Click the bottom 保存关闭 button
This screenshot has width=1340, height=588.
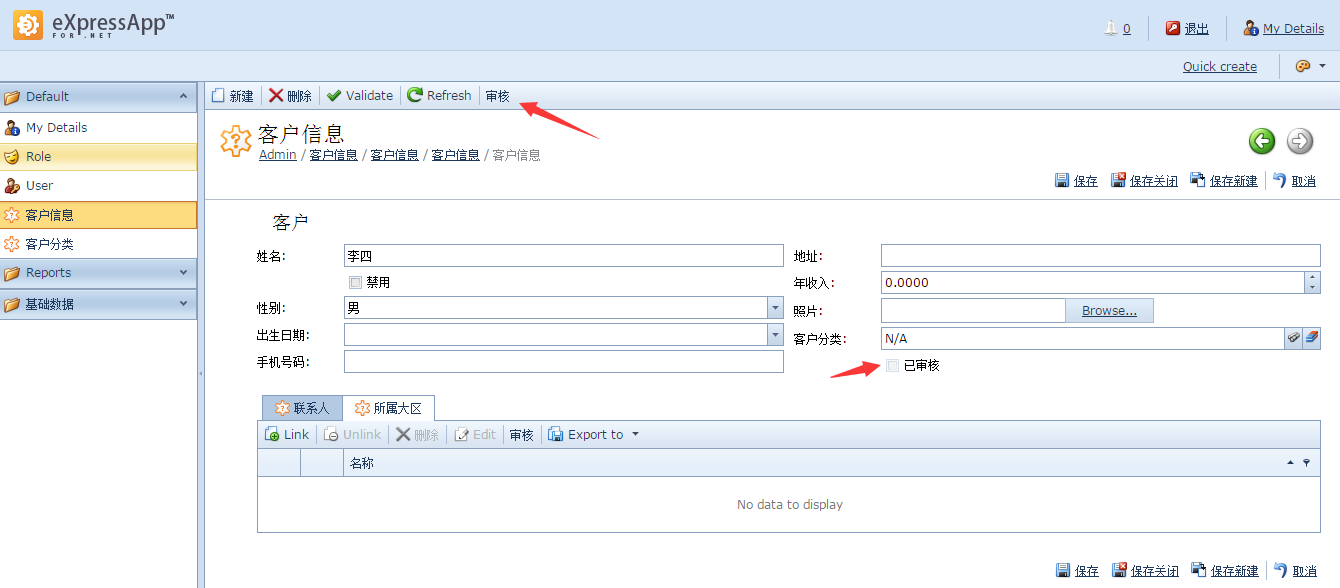(1145, 571)
